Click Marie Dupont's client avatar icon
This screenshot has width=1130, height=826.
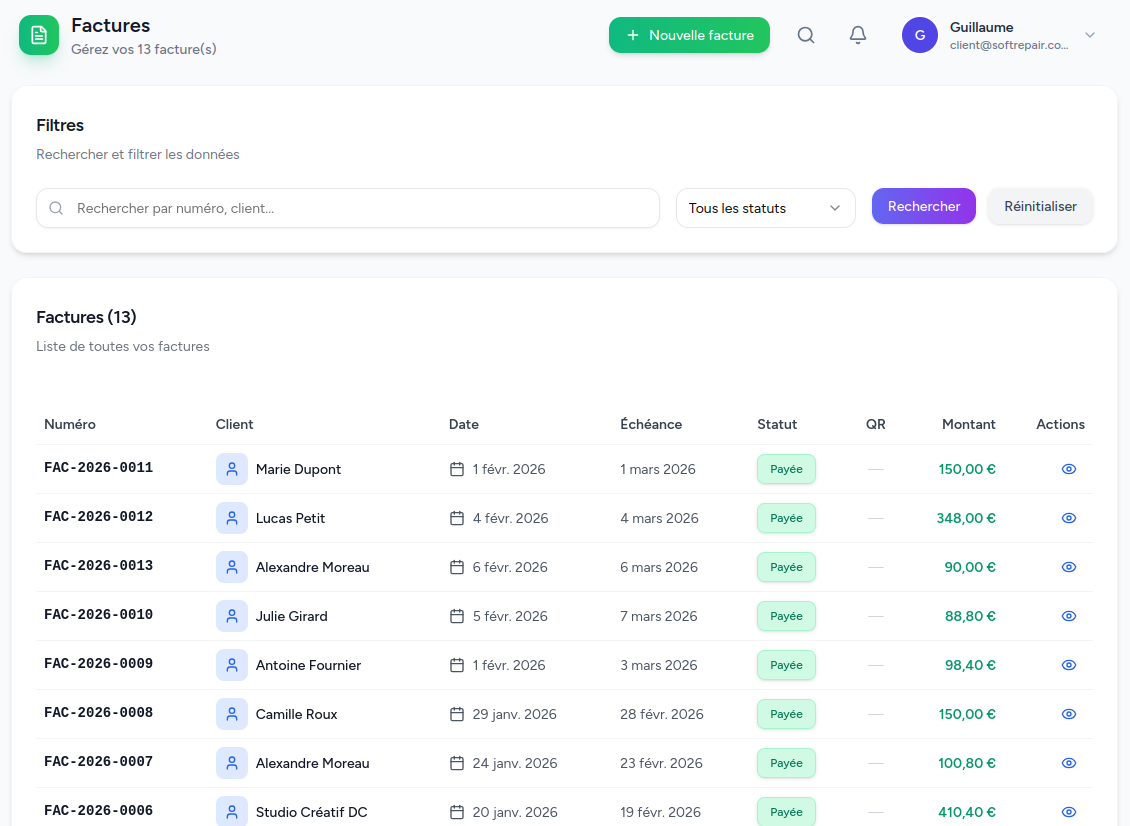(232, 469)
